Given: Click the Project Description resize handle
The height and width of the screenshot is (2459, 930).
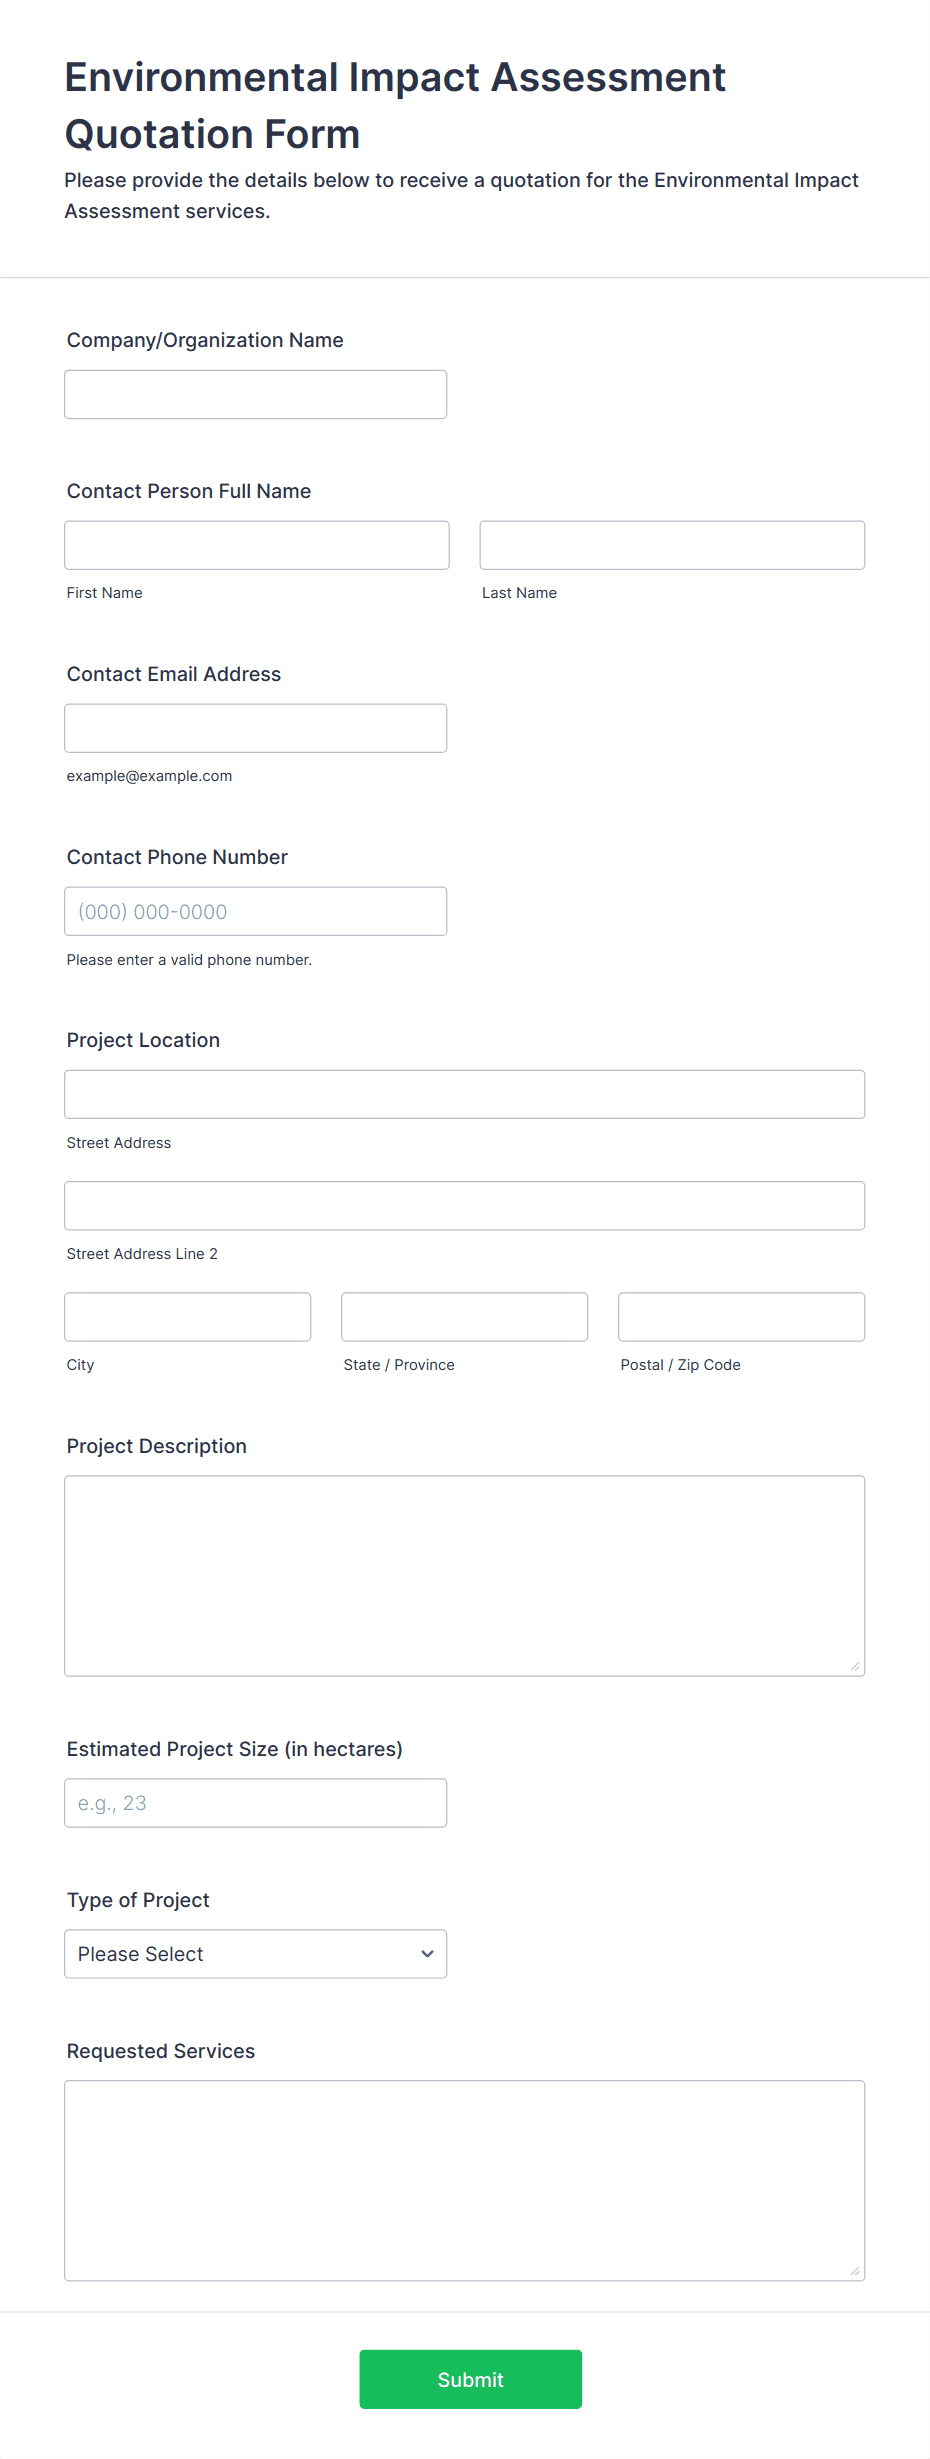Looking at the screenshot, I should click(855, 1666).
